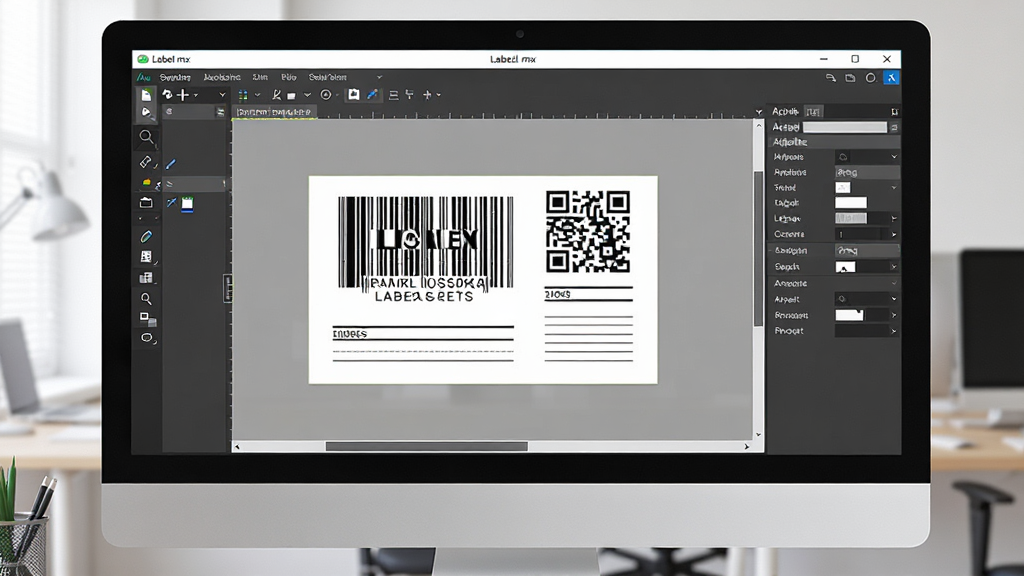
Task: Switch to the second tab of the right panel
Action: pos(813,112)
